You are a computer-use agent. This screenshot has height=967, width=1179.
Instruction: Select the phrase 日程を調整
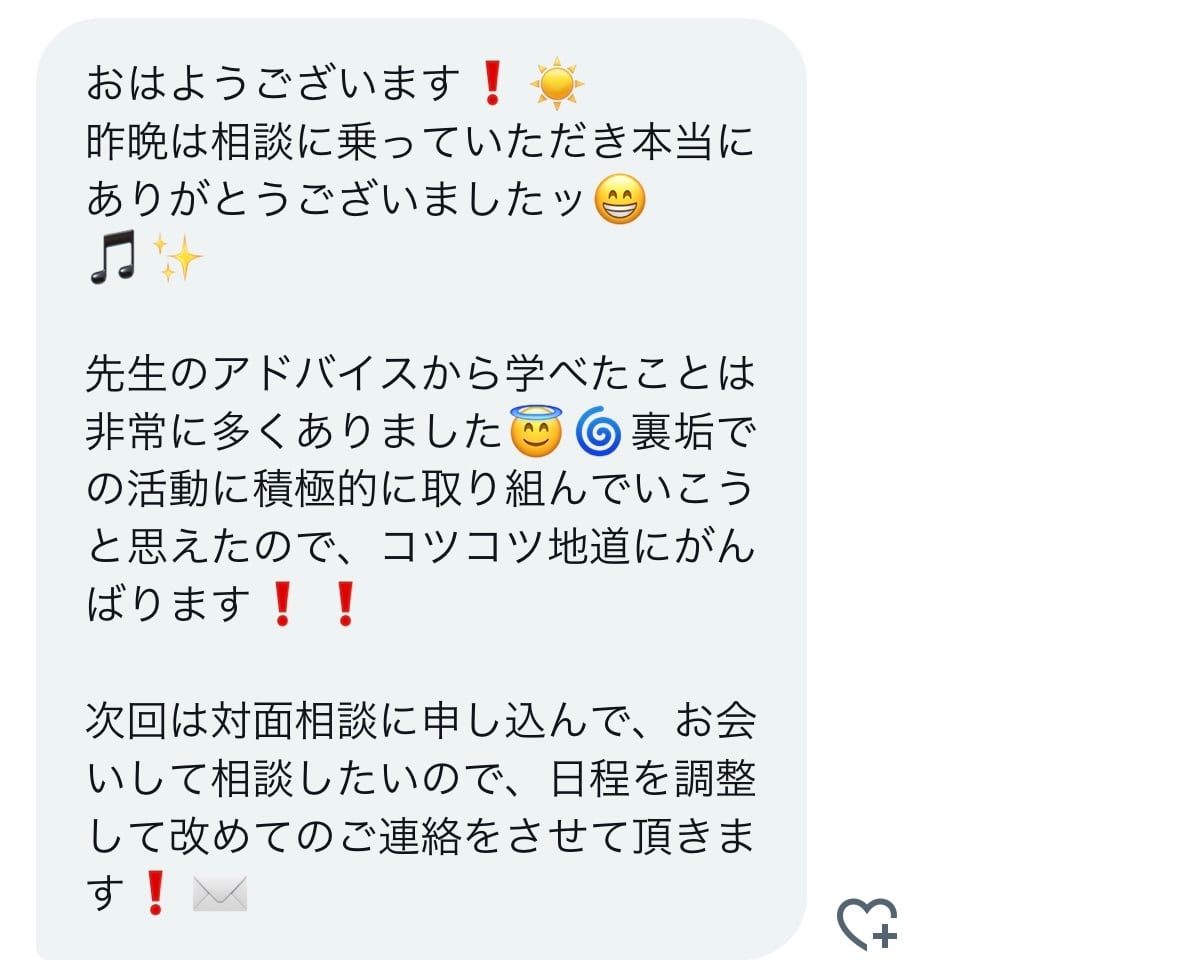click(653, 778)
